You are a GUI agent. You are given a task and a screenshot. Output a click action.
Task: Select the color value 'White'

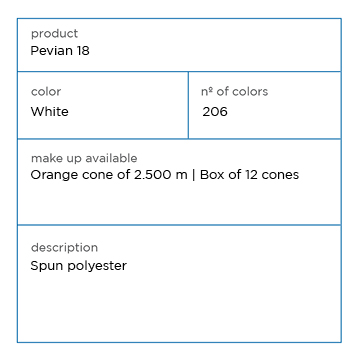50,111
